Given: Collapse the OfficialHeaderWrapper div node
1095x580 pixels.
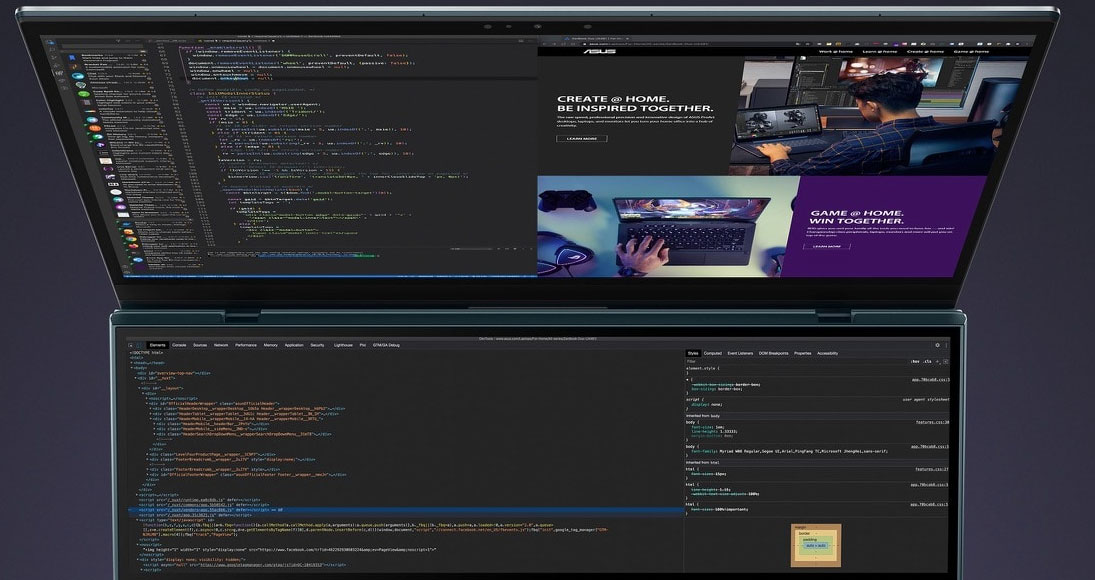Looking at the screenshot, I should (147, 403).
